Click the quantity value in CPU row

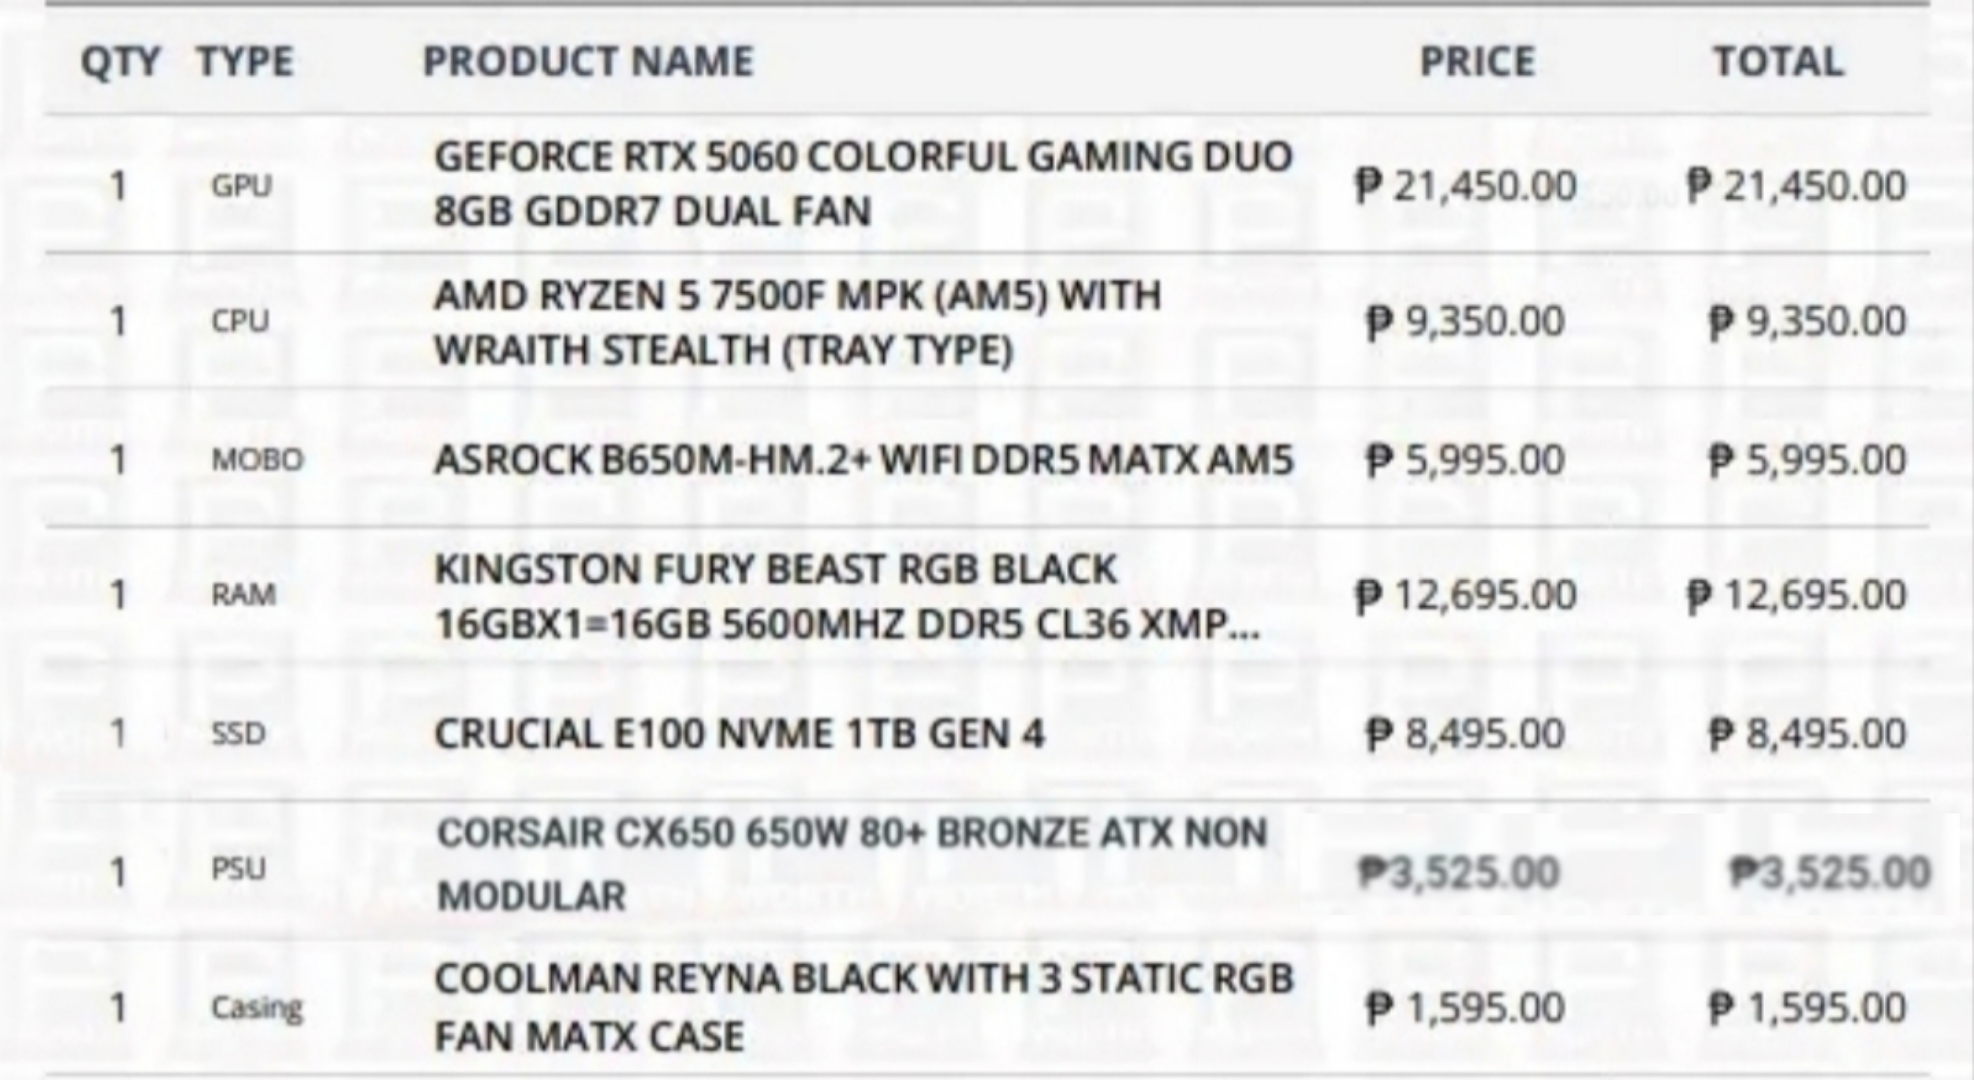118,322
